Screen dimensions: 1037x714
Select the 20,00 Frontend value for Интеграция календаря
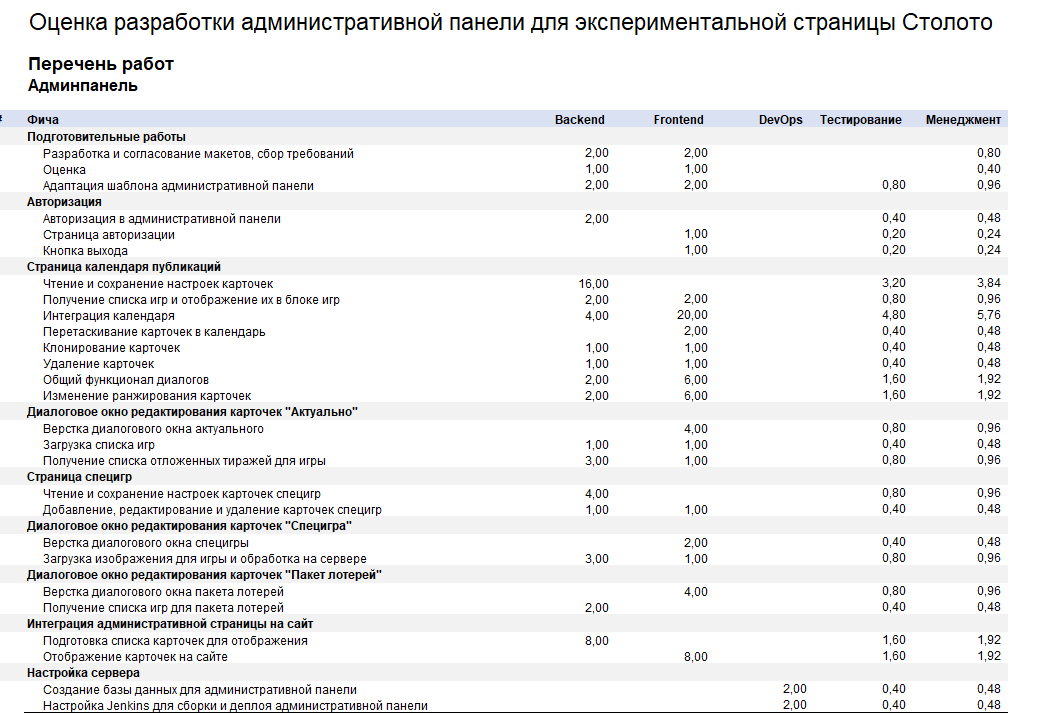tap(692, 316)
